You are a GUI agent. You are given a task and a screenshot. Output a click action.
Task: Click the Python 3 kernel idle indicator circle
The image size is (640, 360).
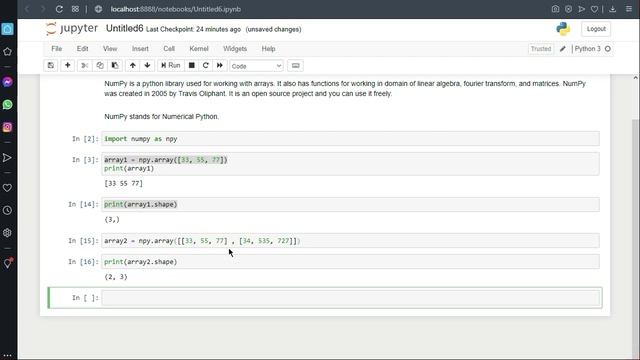608,49
